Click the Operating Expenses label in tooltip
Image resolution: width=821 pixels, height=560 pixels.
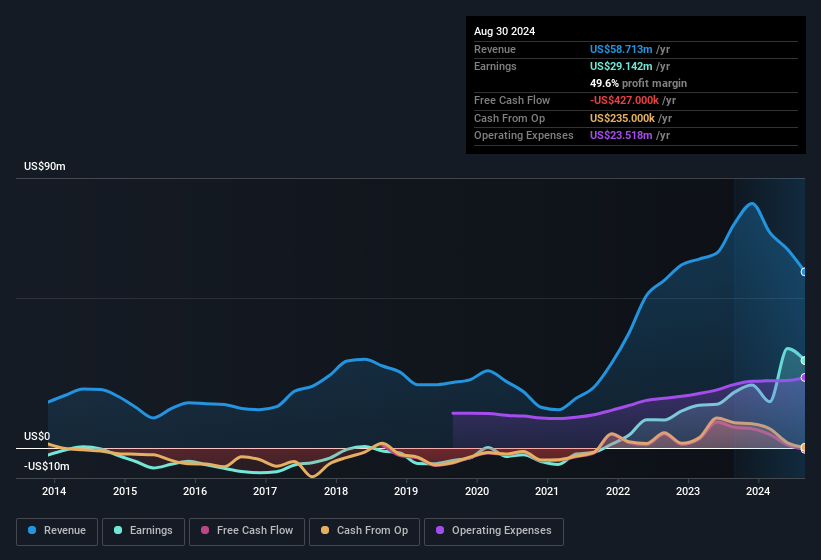tap(524, 136)
